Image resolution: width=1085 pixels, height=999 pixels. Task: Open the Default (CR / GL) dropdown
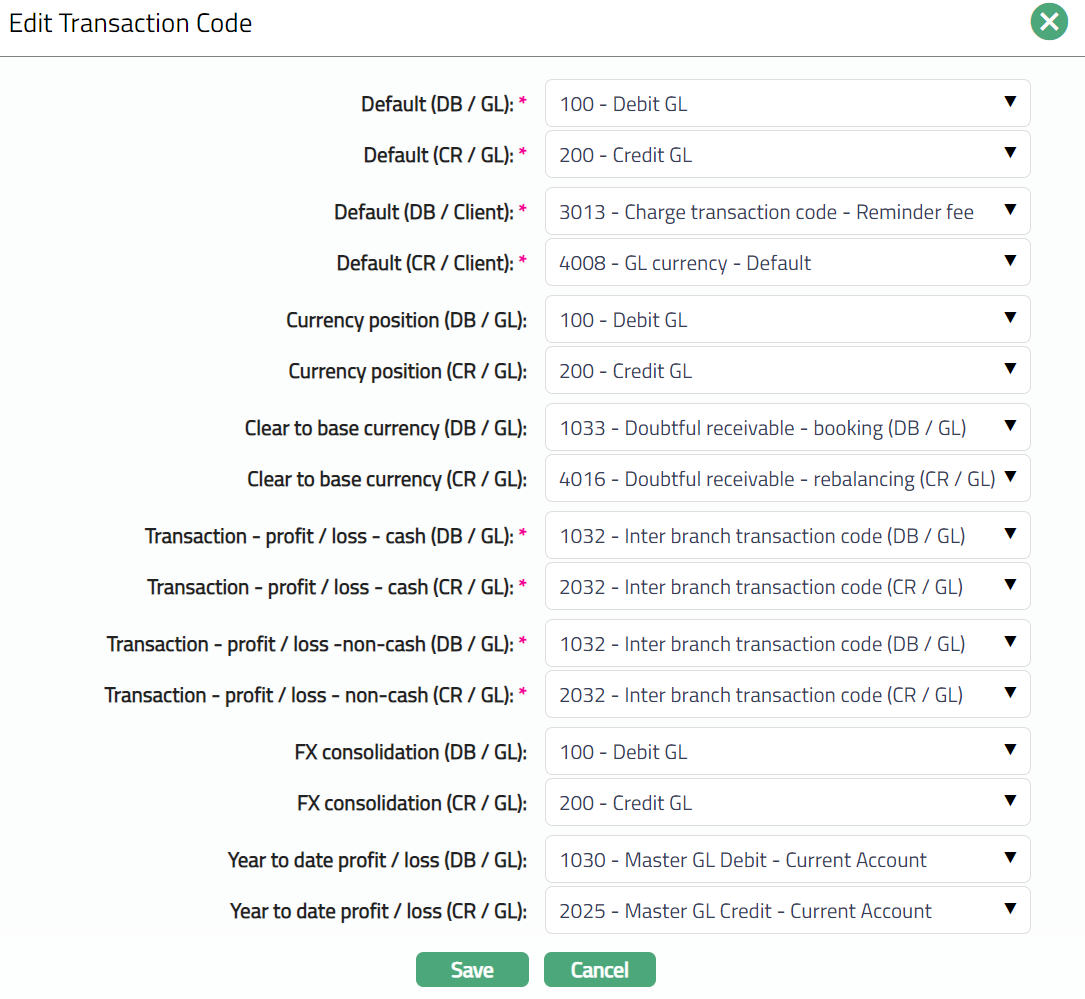pos(787,155)
